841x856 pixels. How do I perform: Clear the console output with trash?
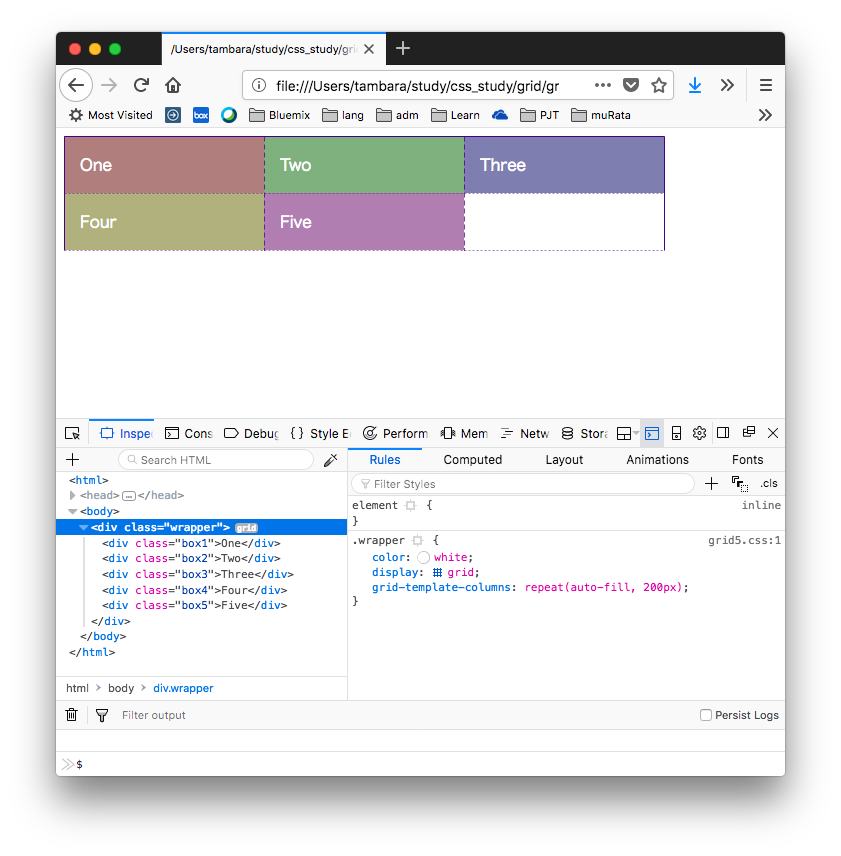pyautogui.click(x=71, y=715)
